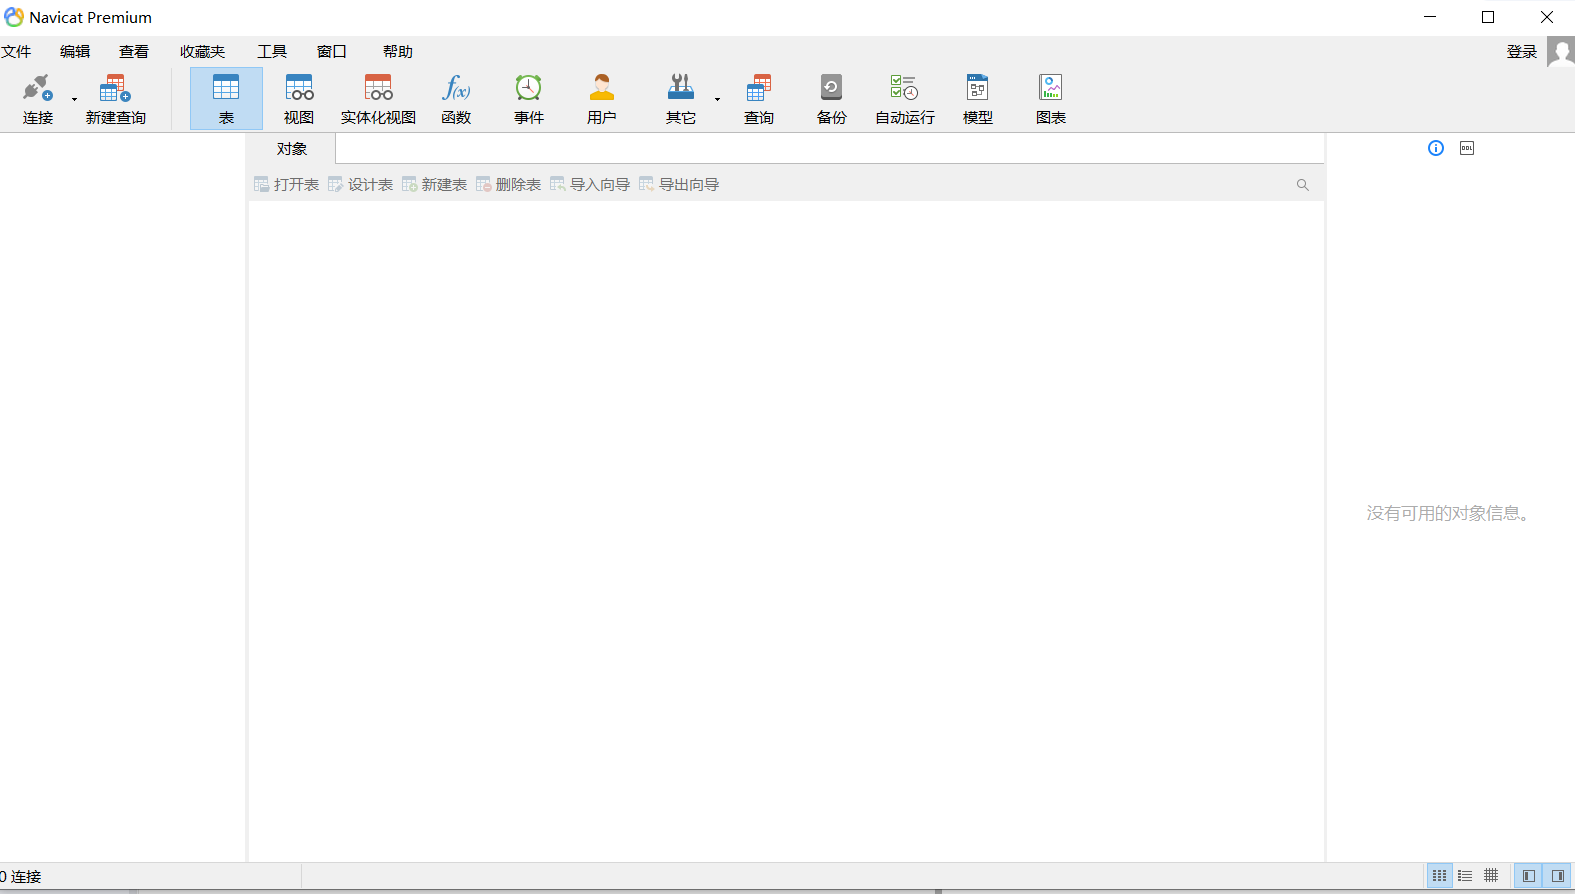Screen dimensions: 1575x894
Task: Click the 打开表 button
Action: pos(286,184)
